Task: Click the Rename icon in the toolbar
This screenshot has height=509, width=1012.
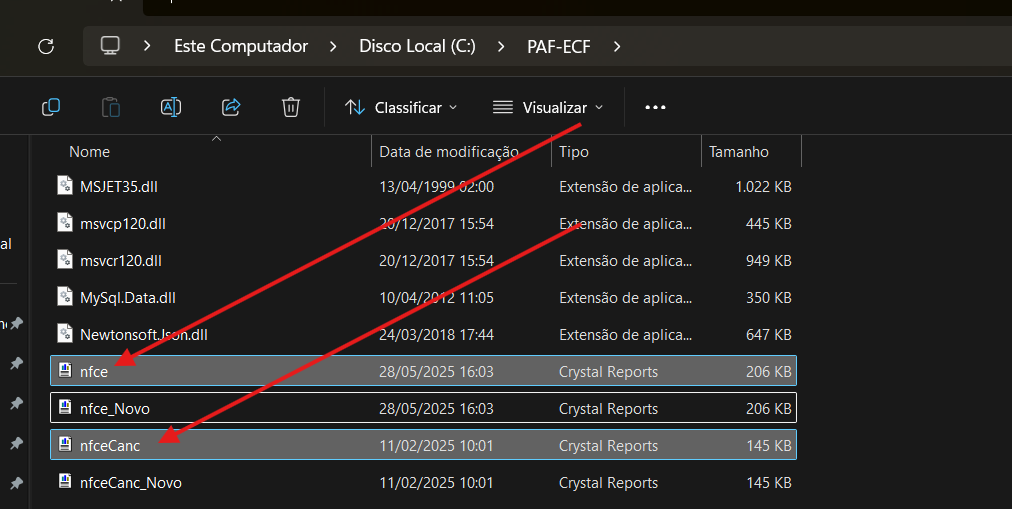Action: click(171, 107)
